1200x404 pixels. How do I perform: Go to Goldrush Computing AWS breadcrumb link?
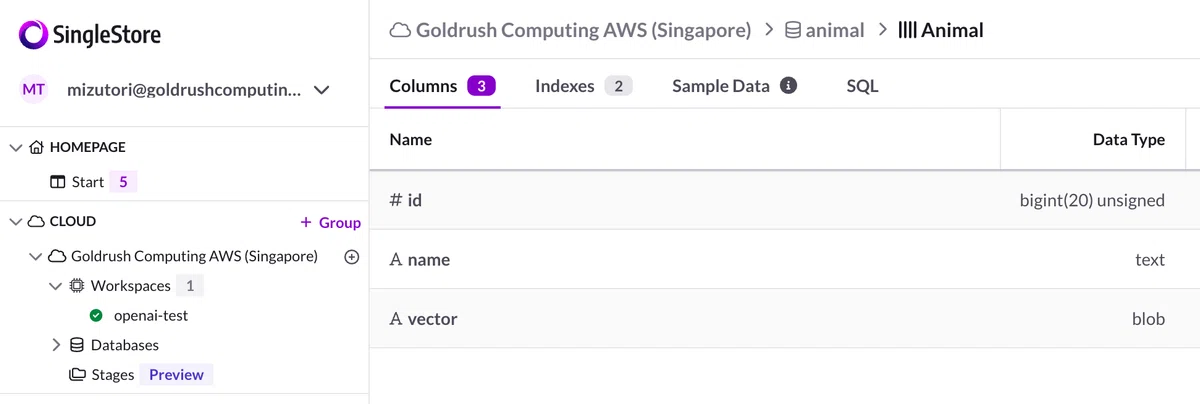click(x=583, y=30)
